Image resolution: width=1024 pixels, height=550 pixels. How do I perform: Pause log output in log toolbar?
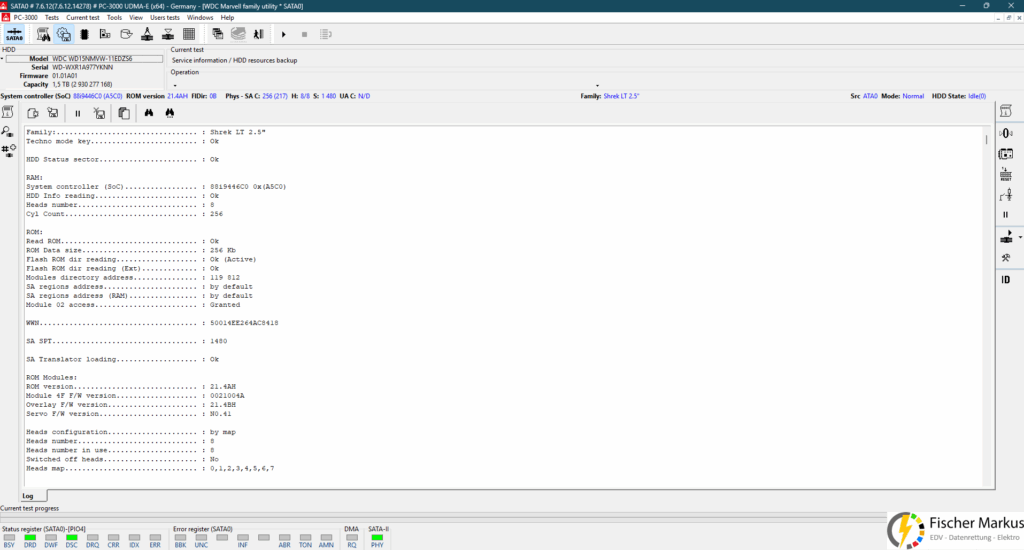(x=78, y=114)
